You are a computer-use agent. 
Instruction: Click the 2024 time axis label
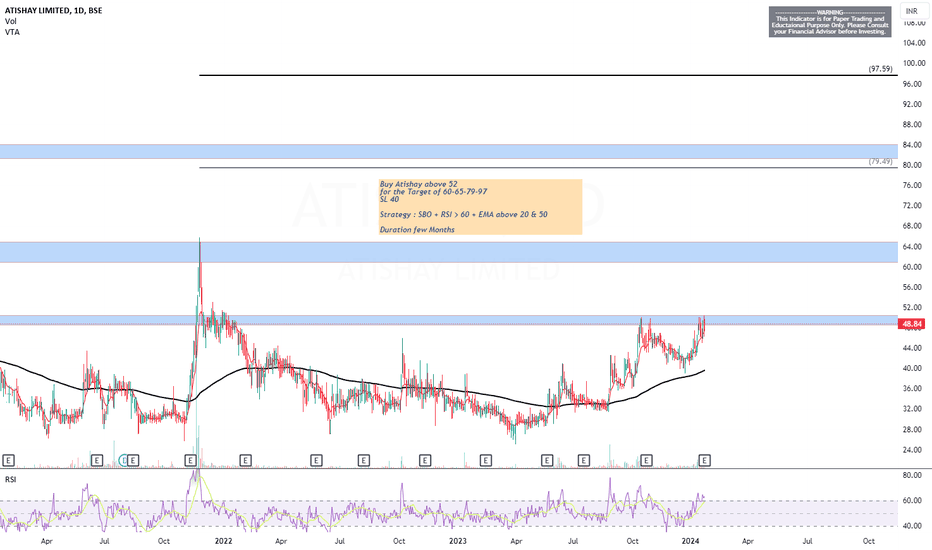point(690,541)
